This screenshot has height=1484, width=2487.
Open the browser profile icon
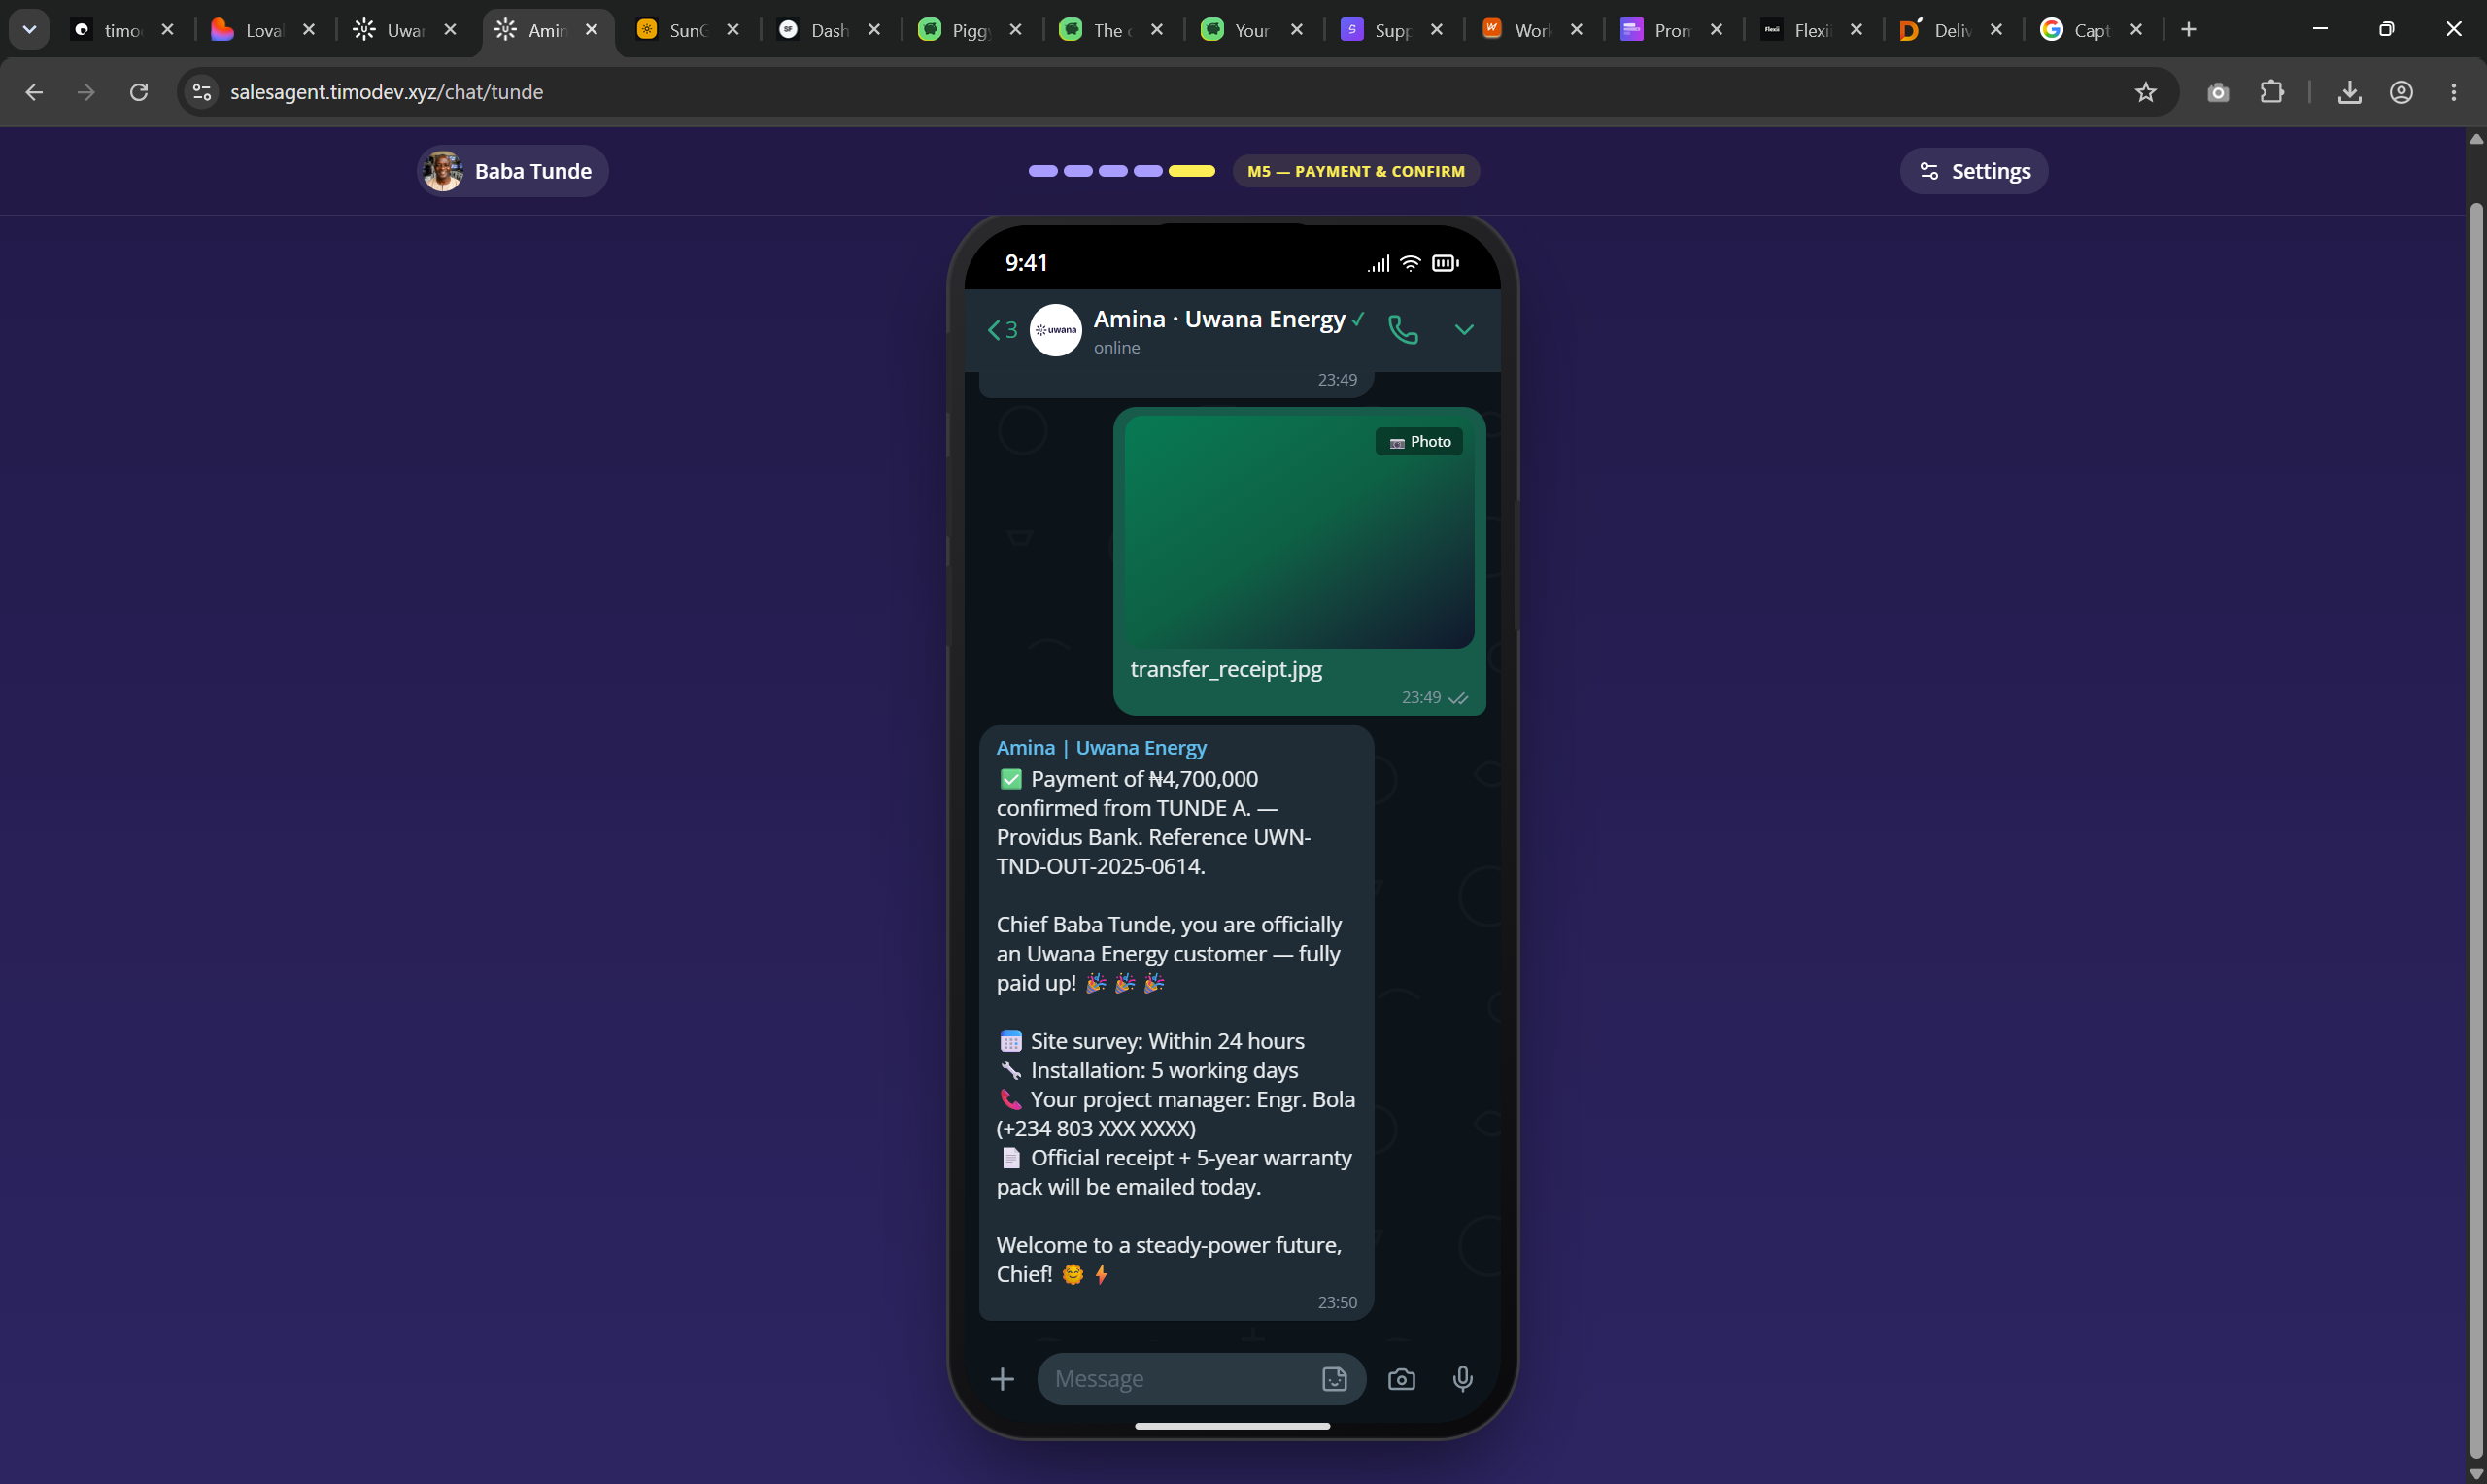(x=2401, y=92)
